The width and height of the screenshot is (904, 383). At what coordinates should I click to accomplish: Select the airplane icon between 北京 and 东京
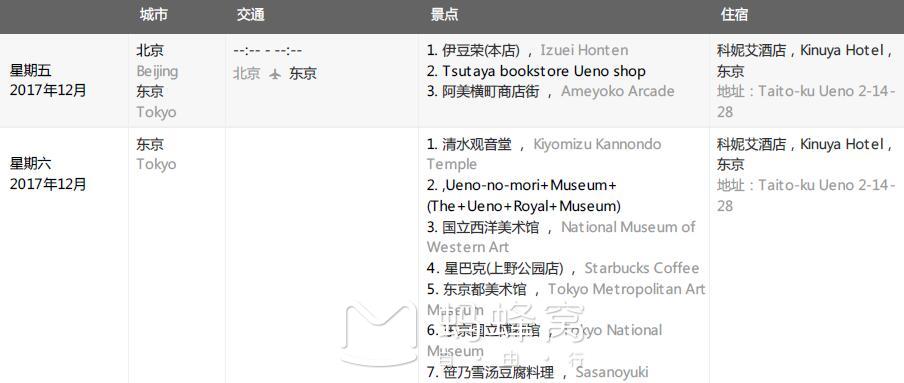pos(275,74)
